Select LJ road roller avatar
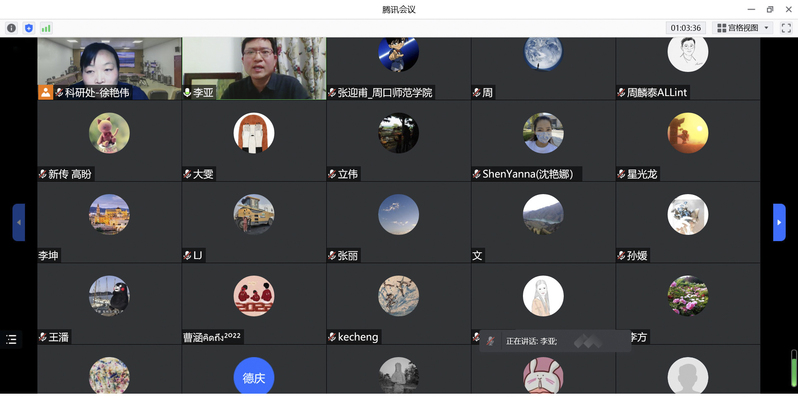798x397 pixels. point(254,214)
